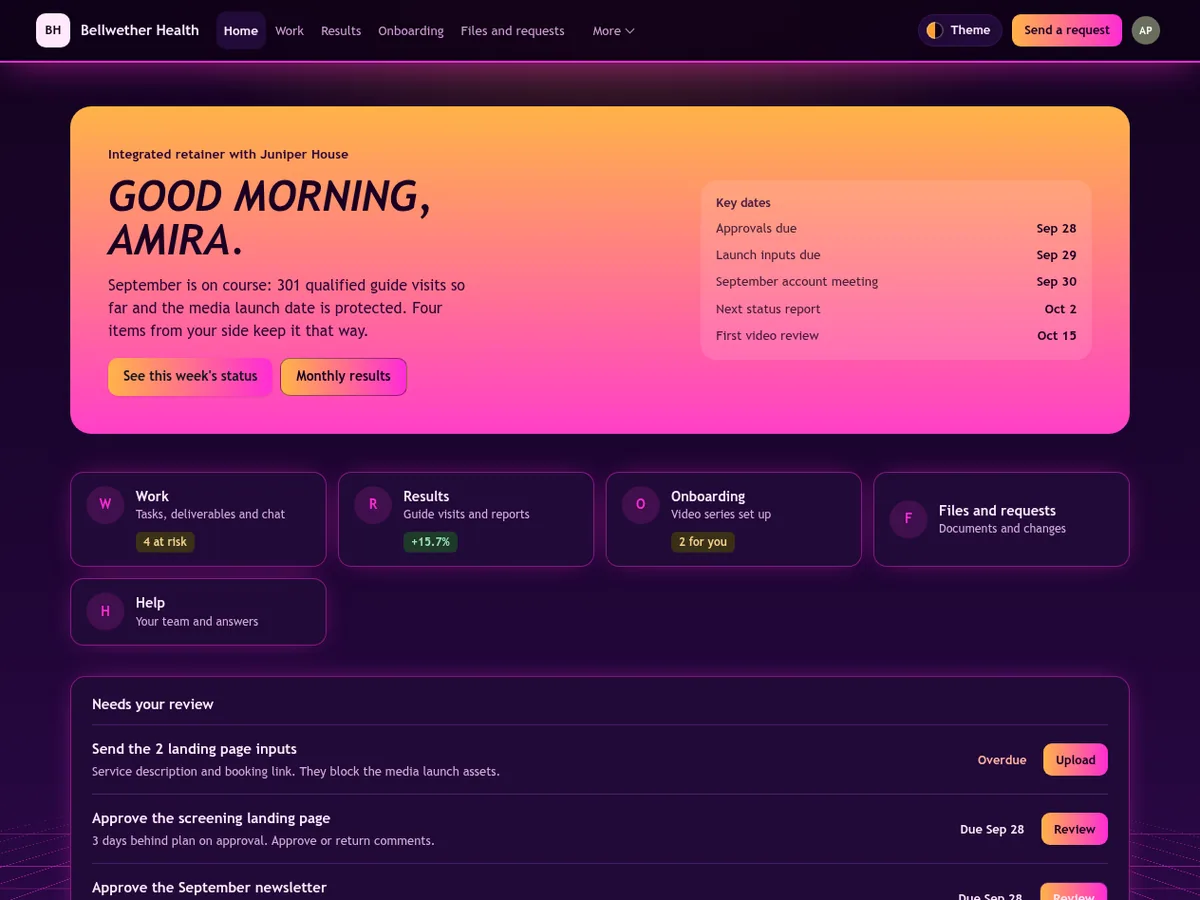Click the '+15.7%' badge
1200x900 pixels.
pos(430,542)
